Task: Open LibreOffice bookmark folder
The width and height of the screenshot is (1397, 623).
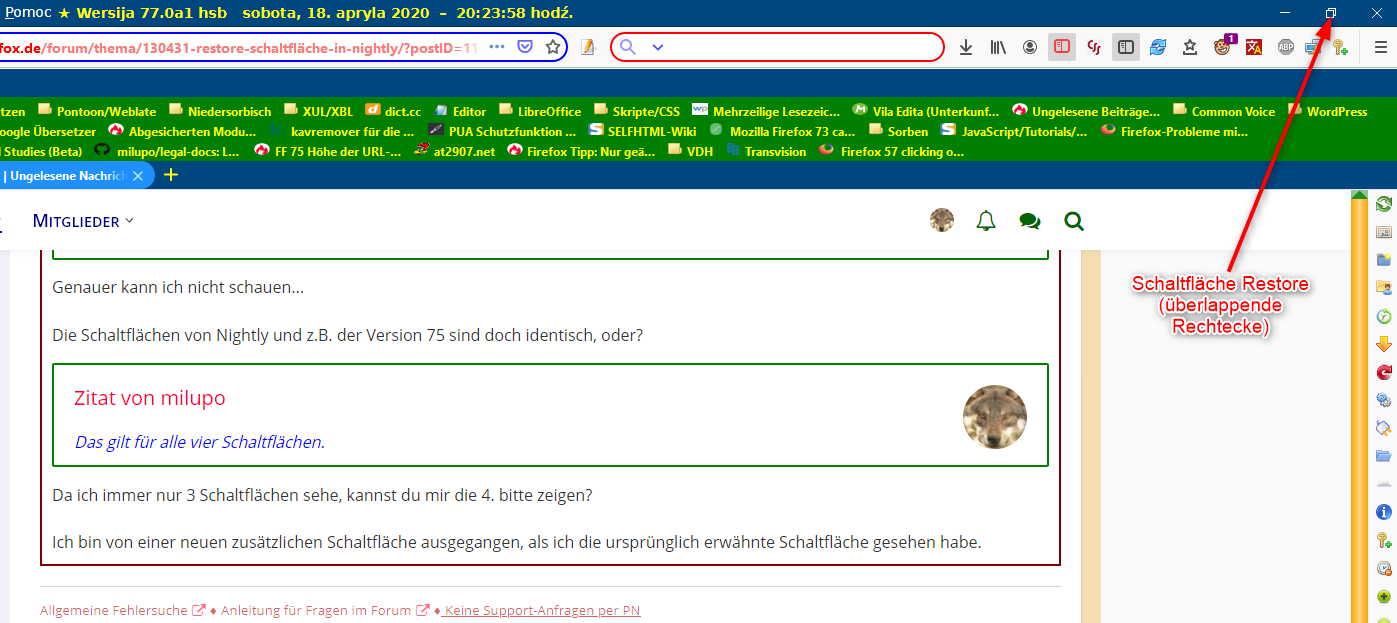Action: click(540, 111)
